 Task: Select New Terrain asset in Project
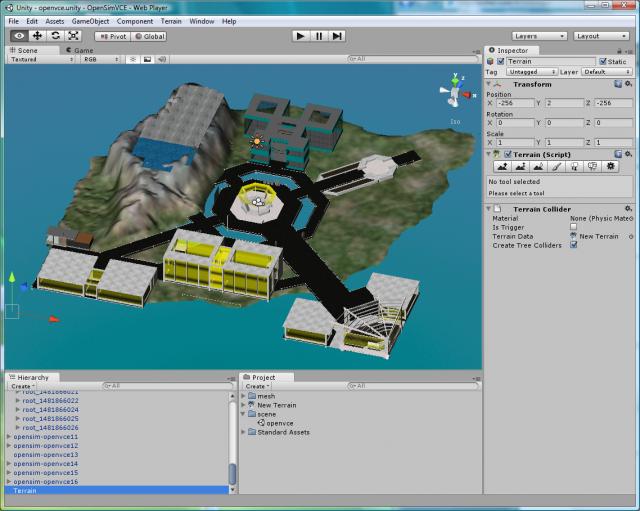[x=276, y=405]
